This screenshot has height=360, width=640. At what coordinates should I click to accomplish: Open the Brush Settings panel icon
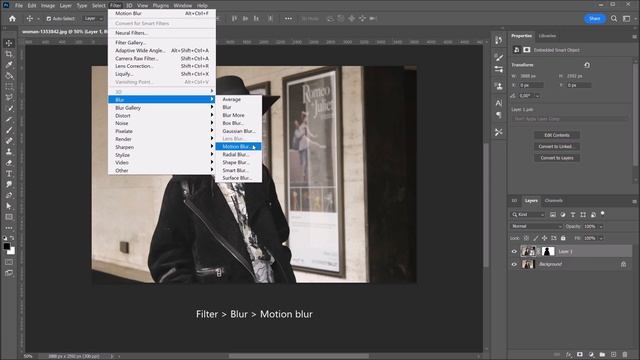499,57
